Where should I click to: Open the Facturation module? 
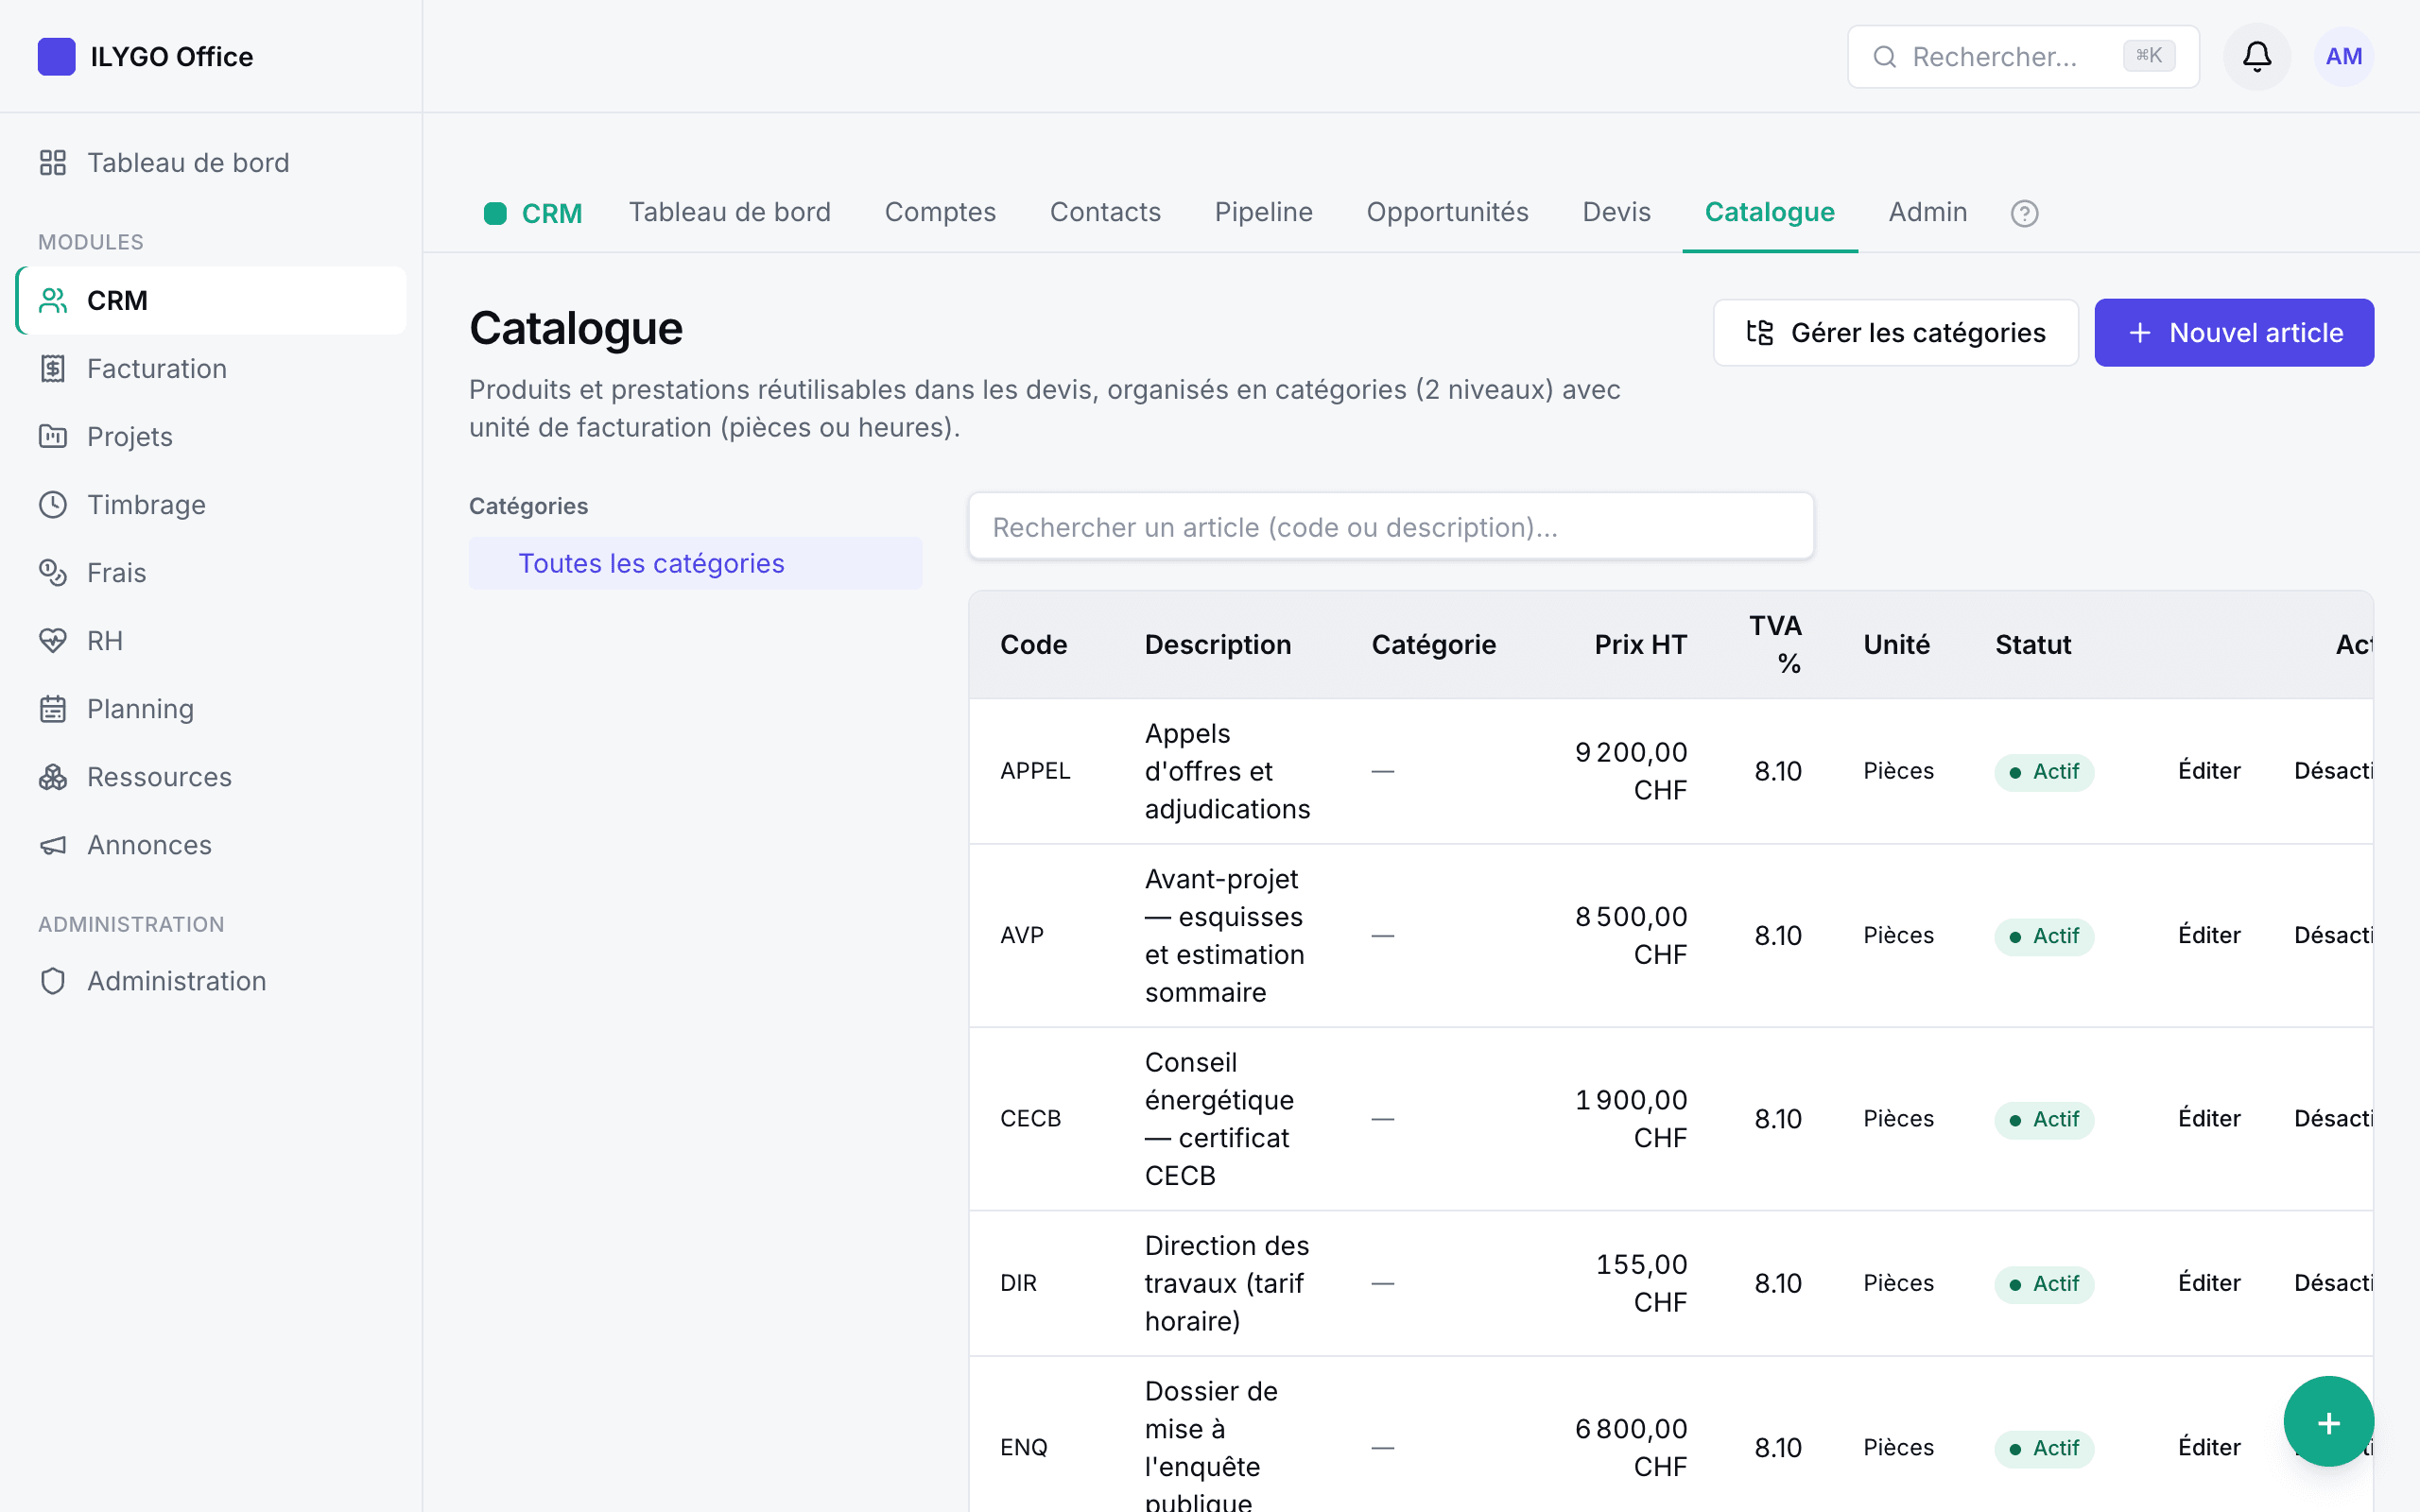pos(211,369)
